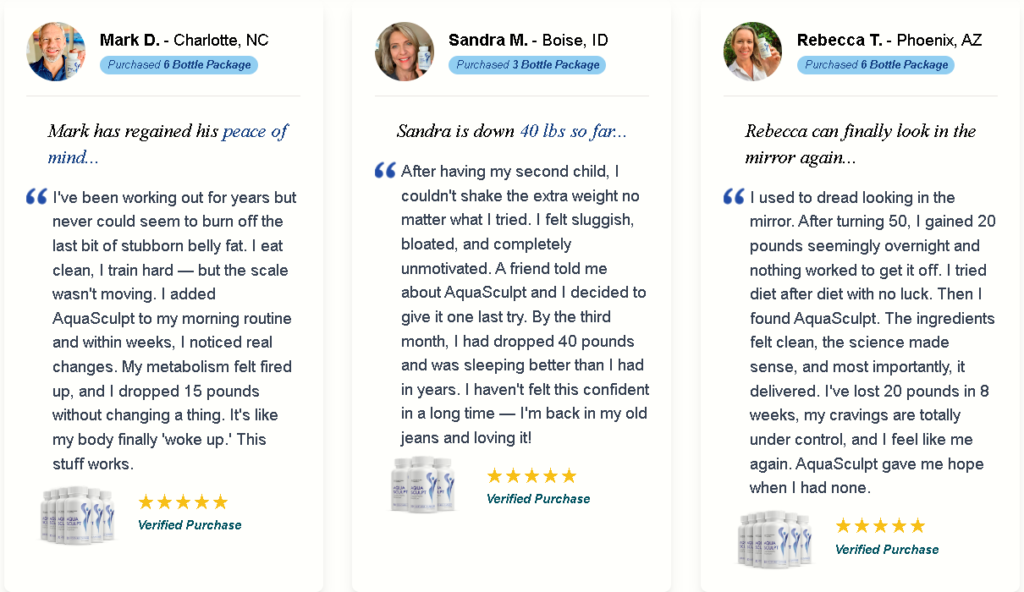The width and height of the screenshot is (1024, 592).
Task: Click the three-bottle image under Sandra's review
Action: pos(423,484)
